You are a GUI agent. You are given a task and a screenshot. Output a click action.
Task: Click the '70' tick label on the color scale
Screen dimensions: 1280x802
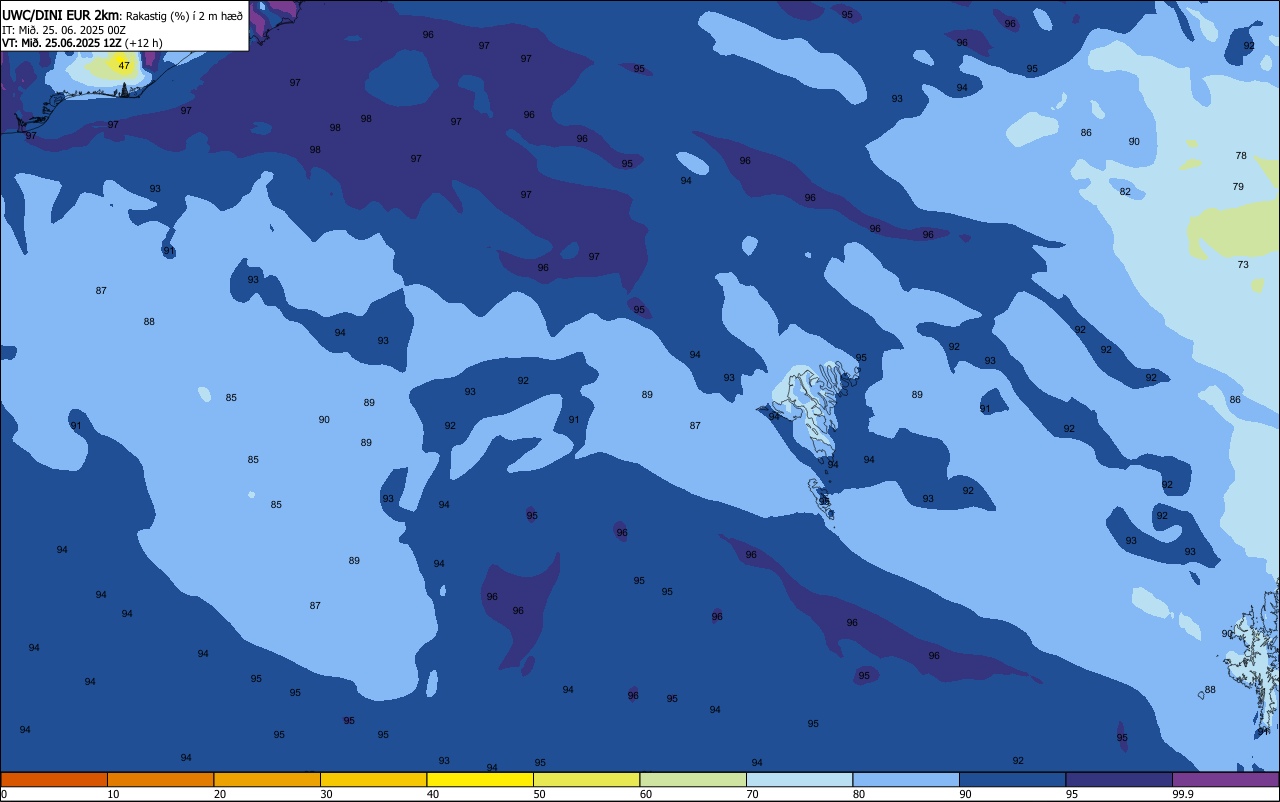point(752,794)
